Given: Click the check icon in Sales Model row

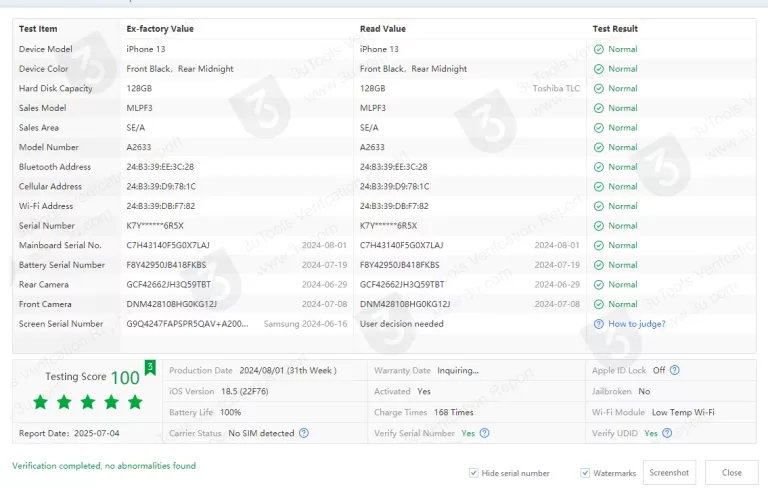Looking at the screenshot, I should click(x=599, y=108).
